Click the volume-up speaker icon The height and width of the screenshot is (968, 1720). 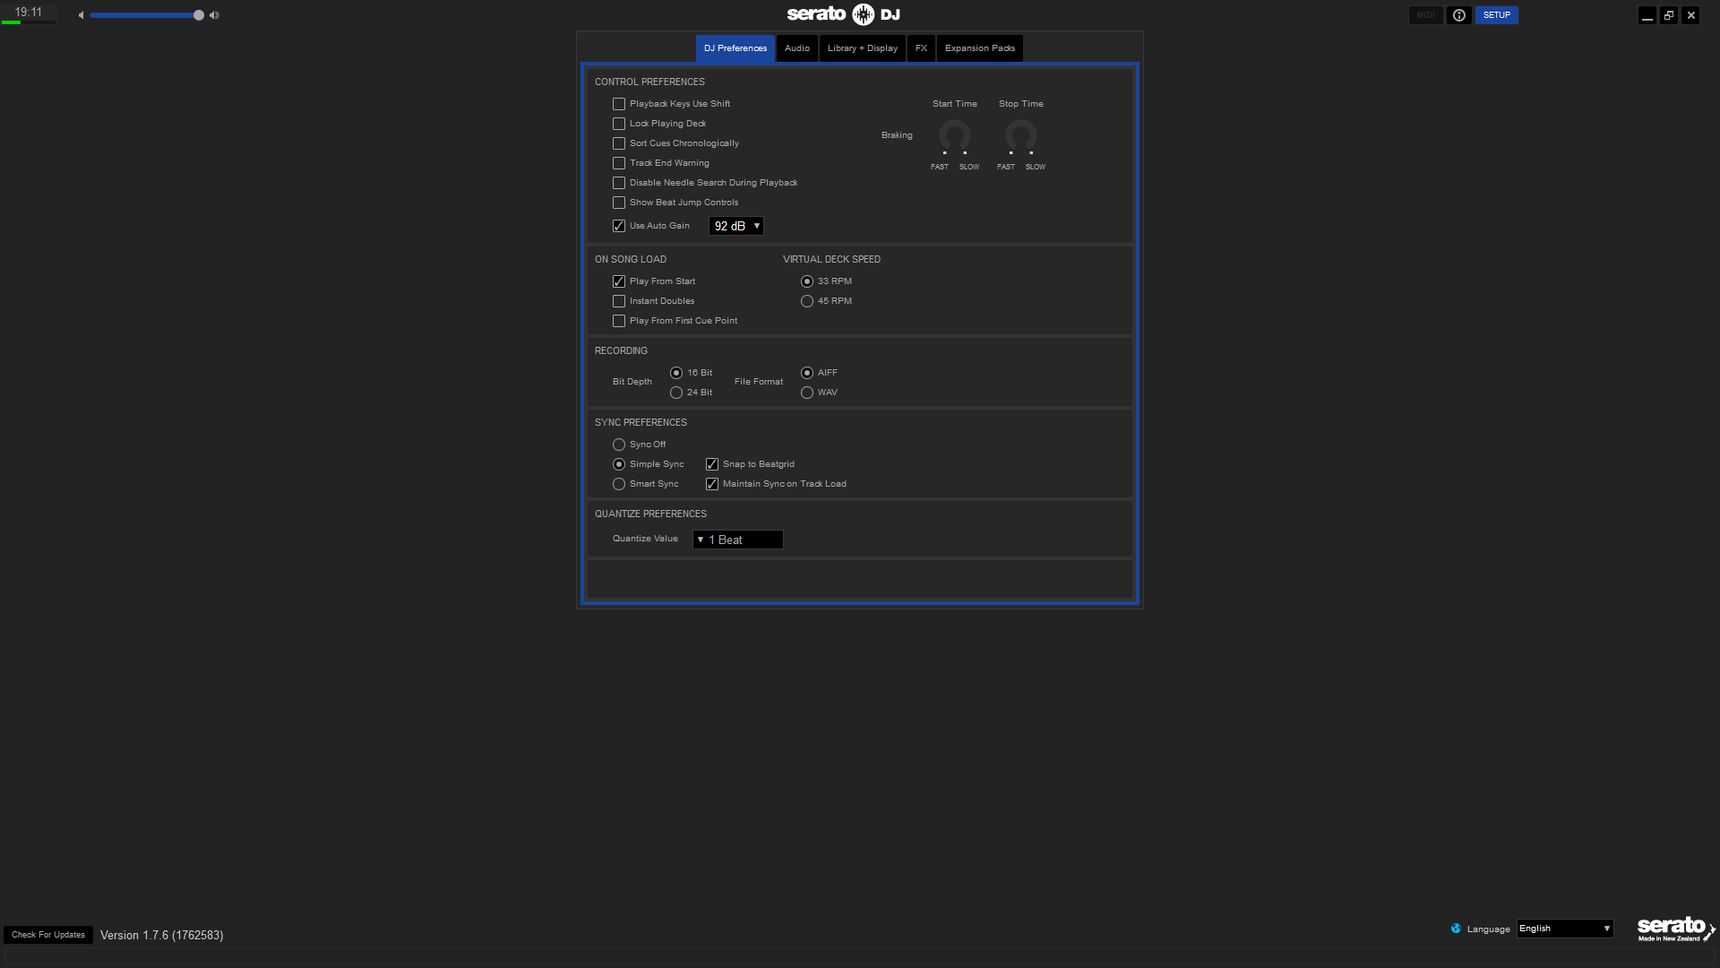pos(214,15)
